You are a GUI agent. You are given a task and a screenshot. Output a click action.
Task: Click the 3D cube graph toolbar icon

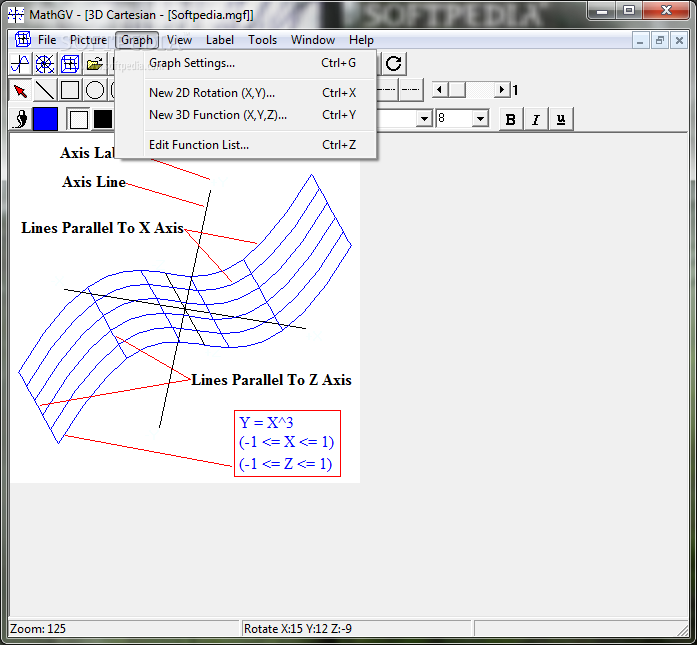[x=70, y=64]
